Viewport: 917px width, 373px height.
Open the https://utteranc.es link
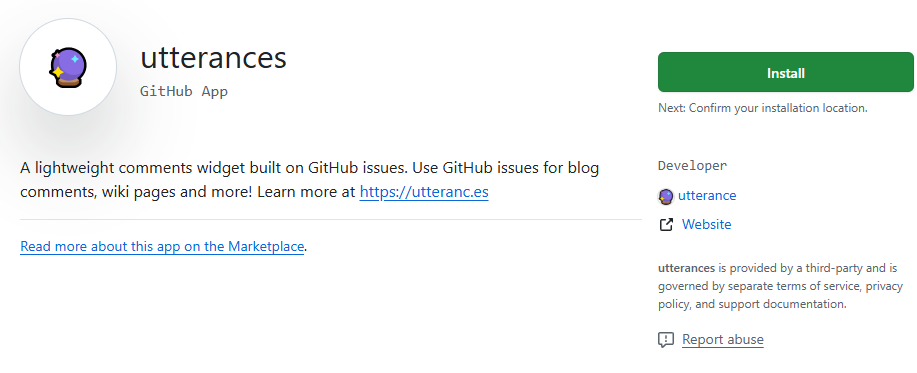tap(424, 192)
